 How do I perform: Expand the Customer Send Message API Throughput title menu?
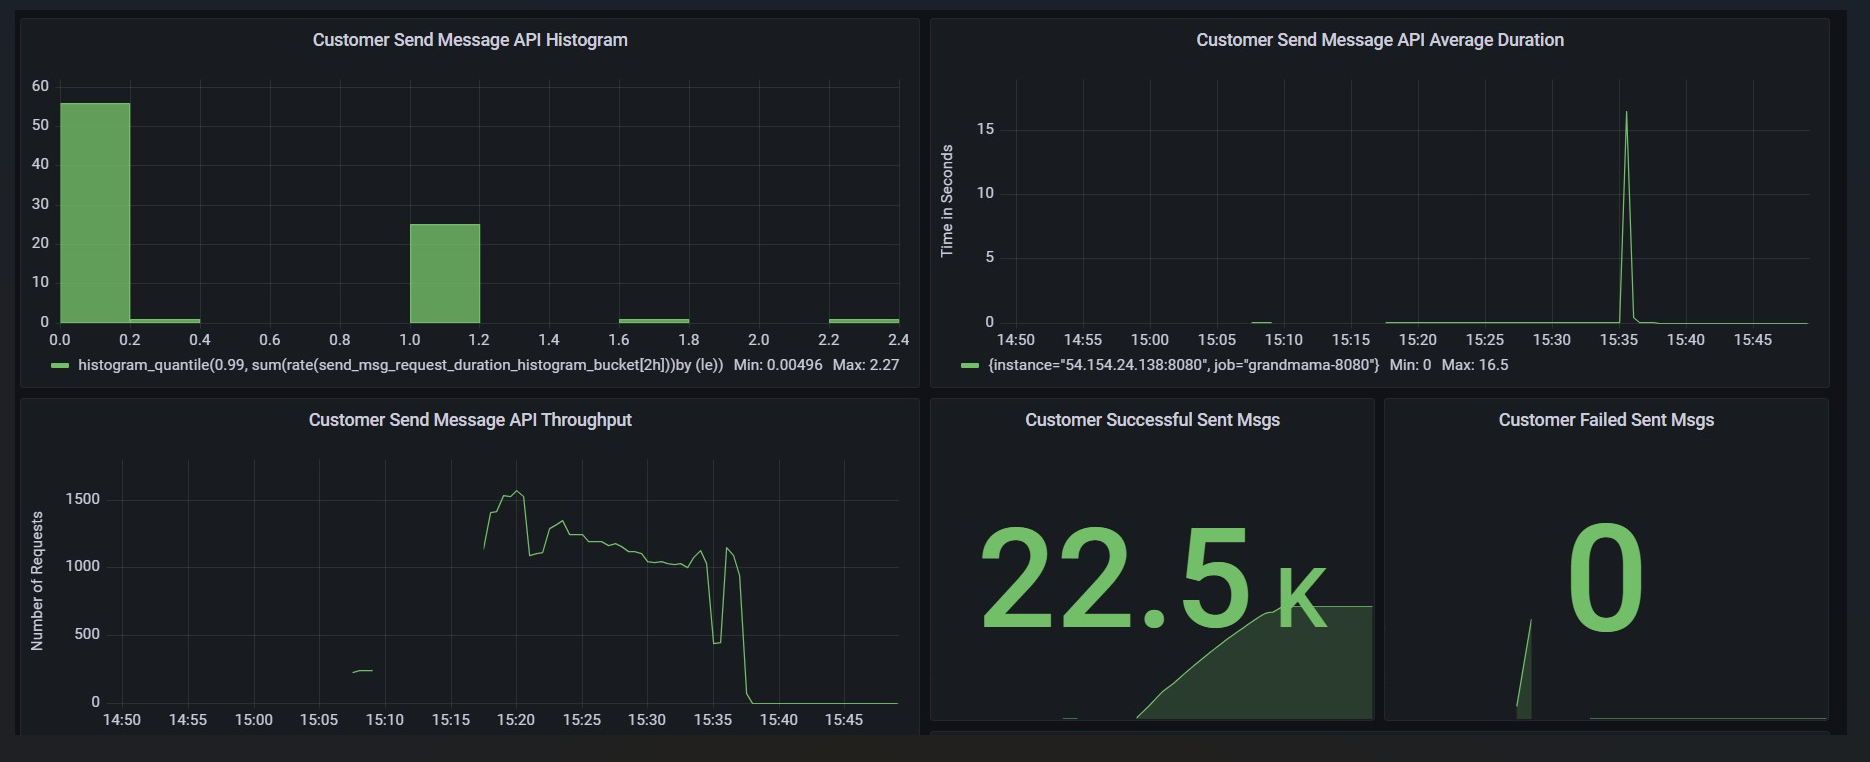tap(470, 420)
